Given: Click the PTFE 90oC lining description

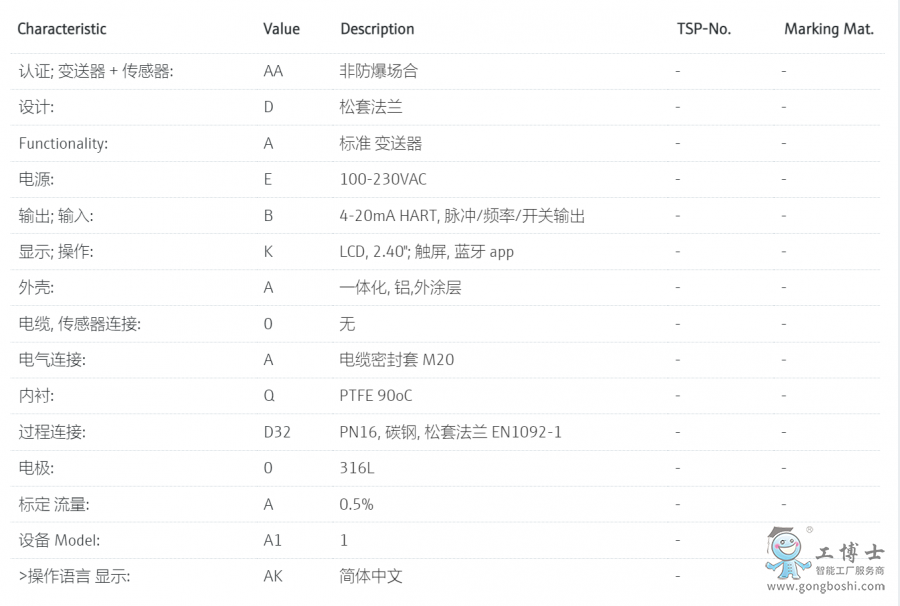Looking at the screenshot, I should point(376,396).
